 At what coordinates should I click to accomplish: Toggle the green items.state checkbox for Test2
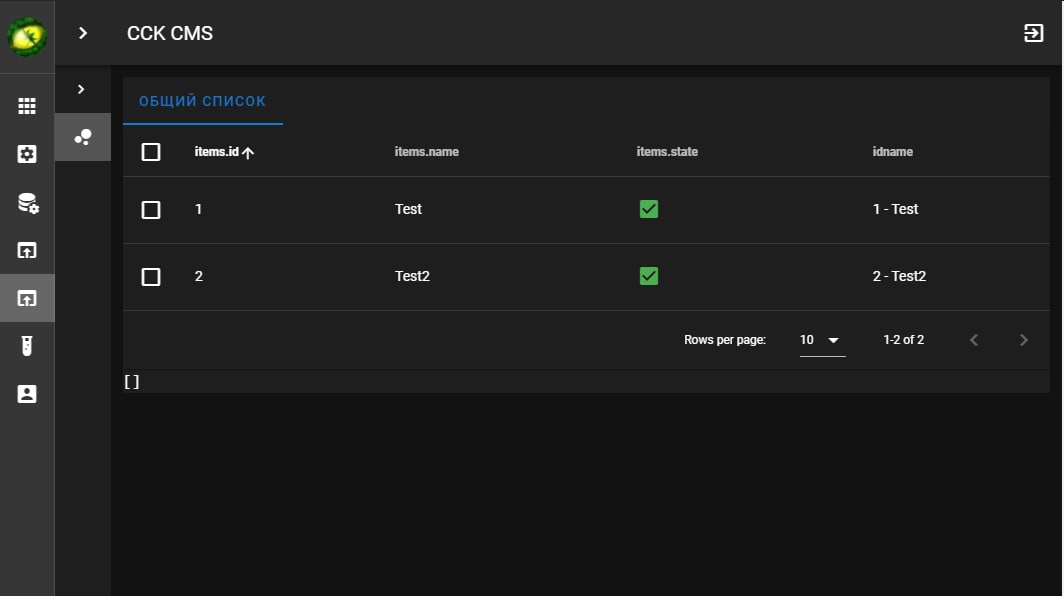click(649, 276)
